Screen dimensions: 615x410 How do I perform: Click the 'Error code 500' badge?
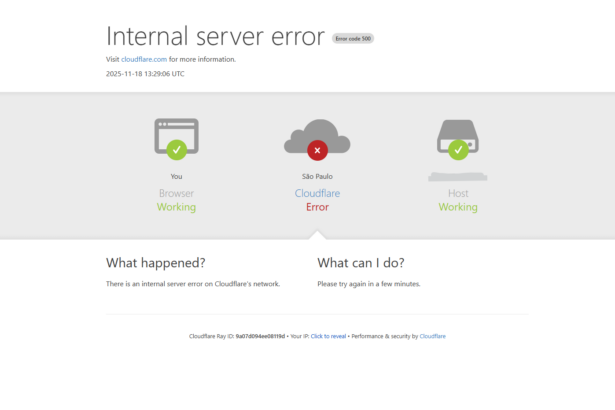[x=353, y=38]
